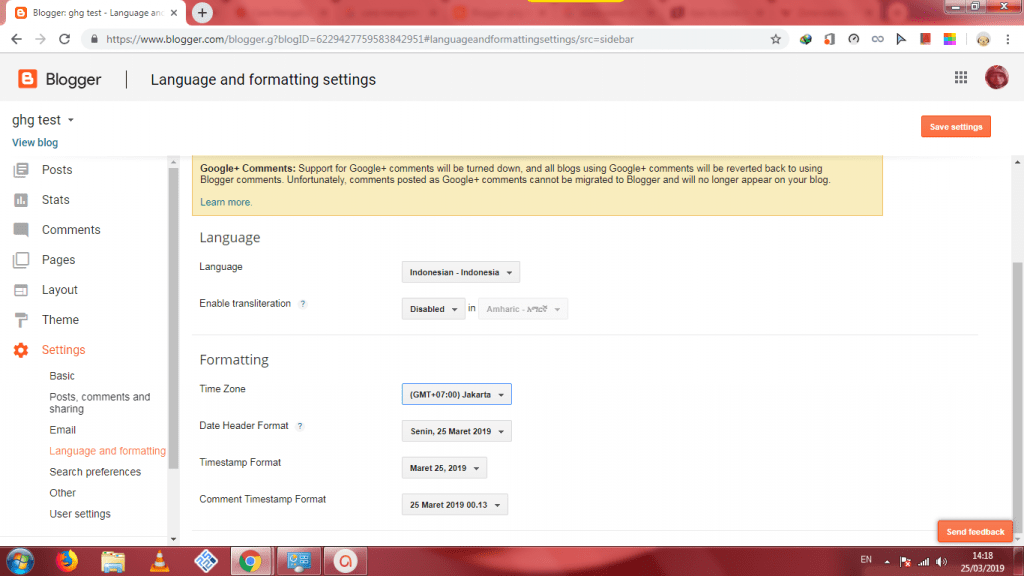Select the Blogger ghg test browser tab
Image resolution: width=1024 pixels, height=576 pixels.
pyautogui.click(x=97, y=13)
